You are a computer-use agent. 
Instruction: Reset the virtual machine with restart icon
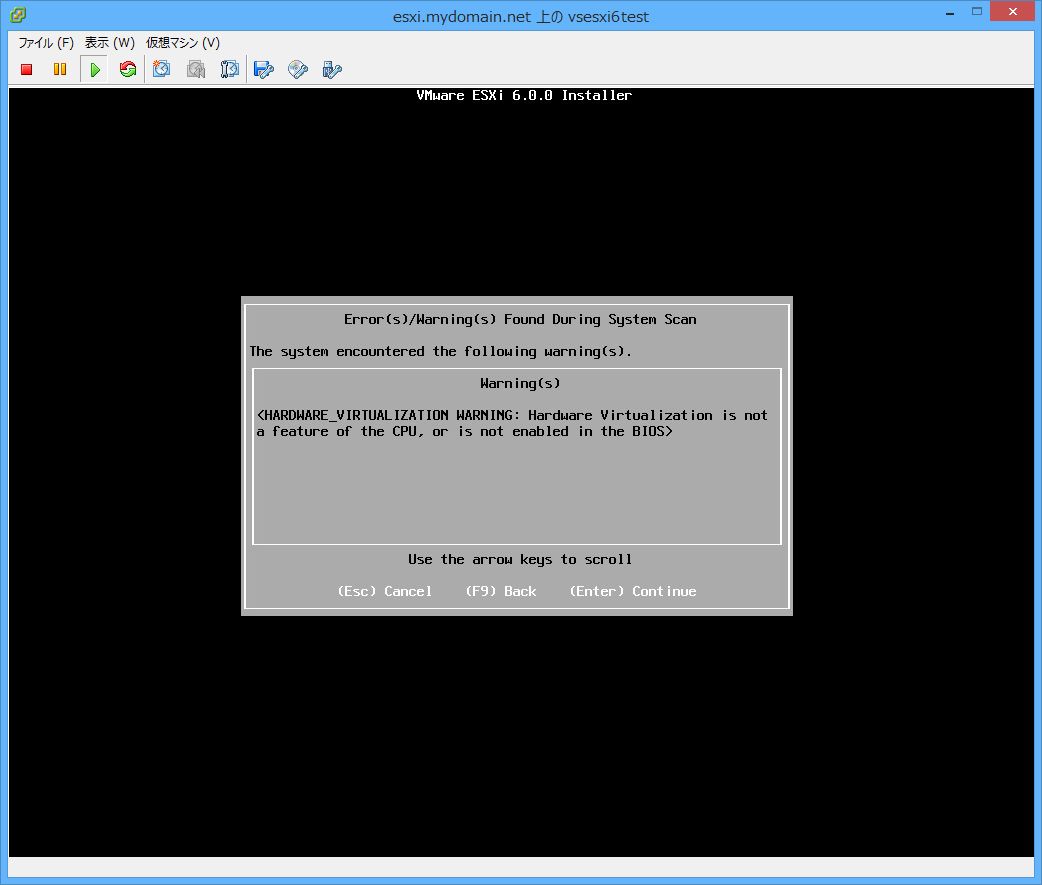tap(128, 69)
